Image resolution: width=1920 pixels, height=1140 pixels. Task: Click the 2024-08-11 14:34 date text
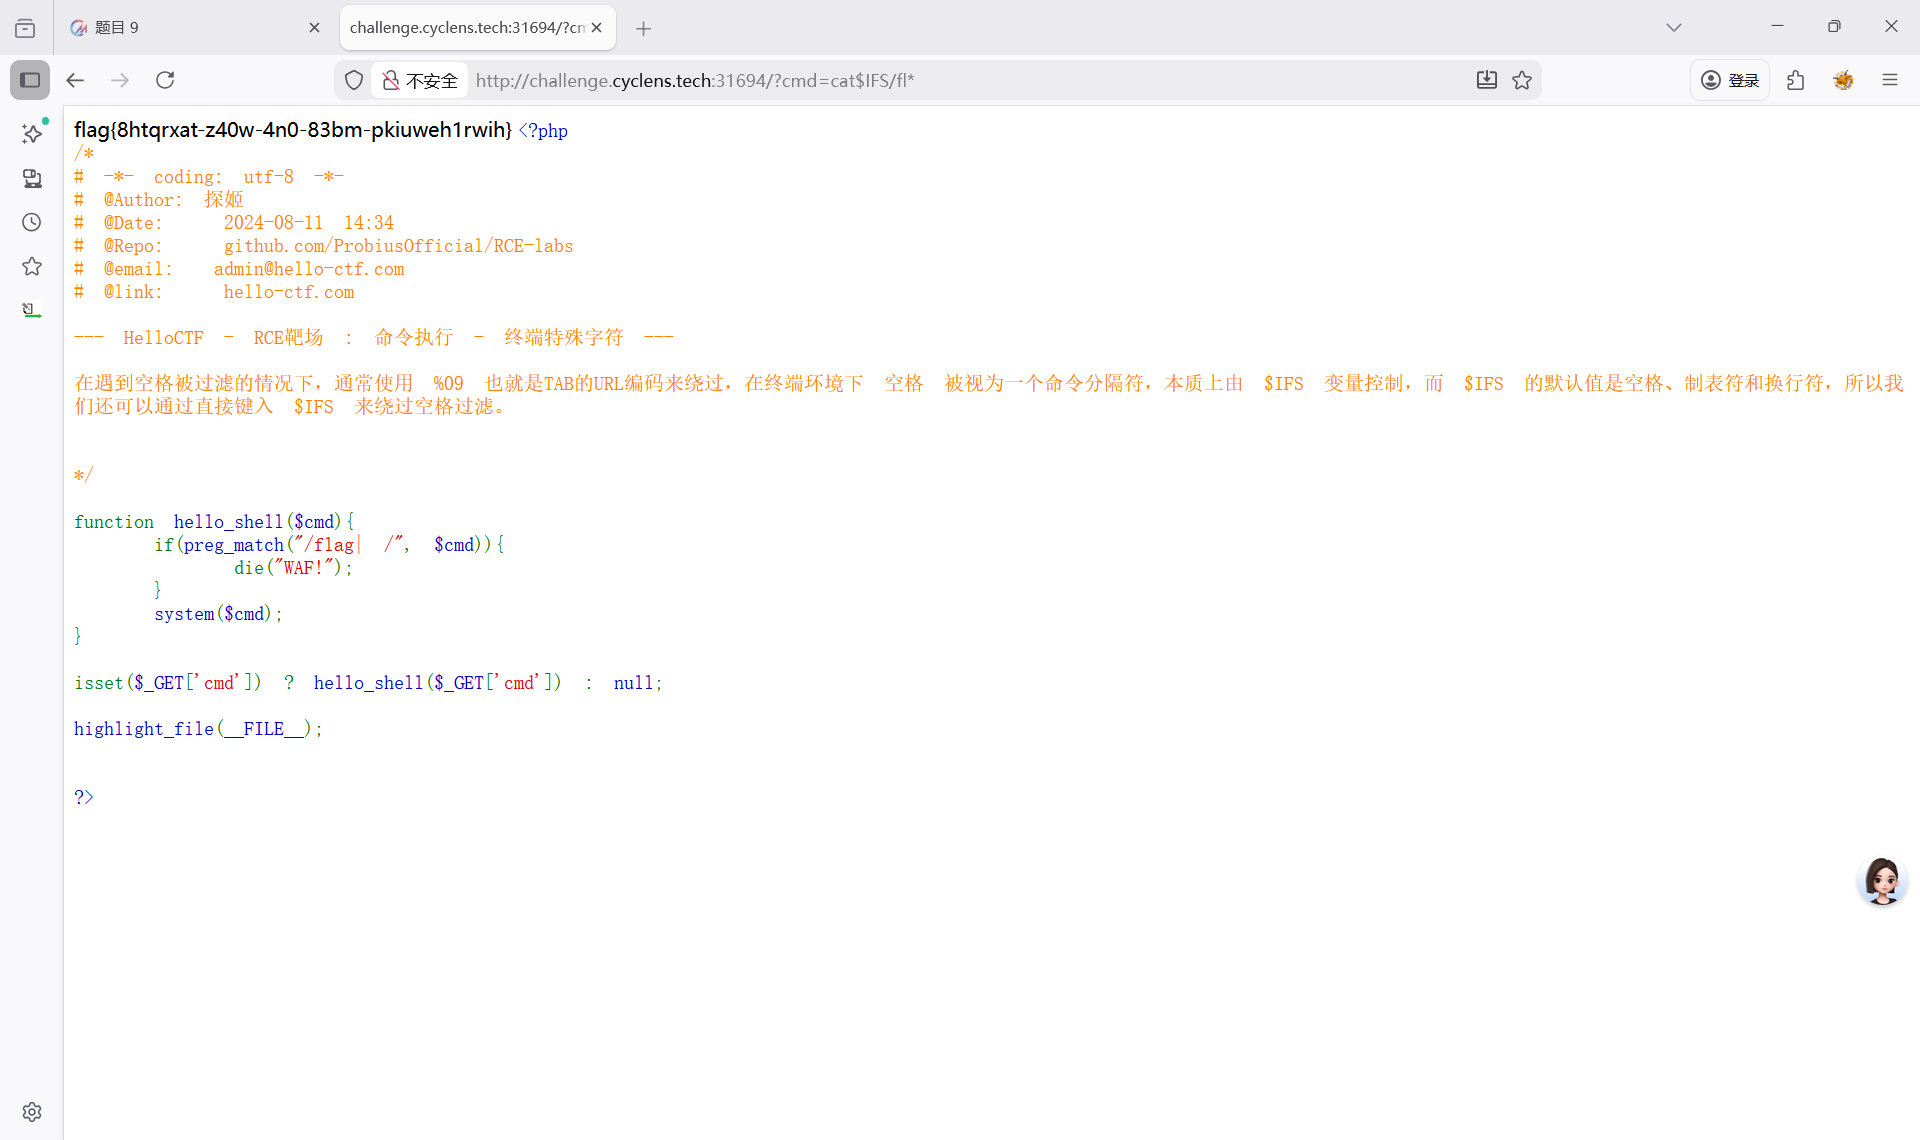pyautogui.click(x=309, y=223)
